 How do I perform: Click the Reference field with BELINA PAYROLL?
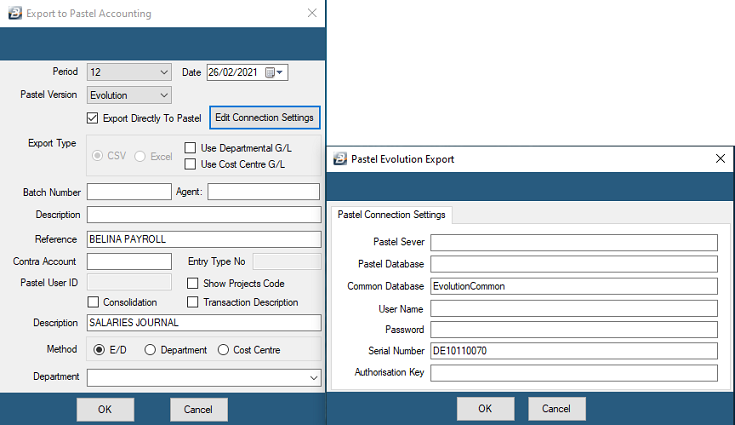pyautogui.click(x=204, y=239)
